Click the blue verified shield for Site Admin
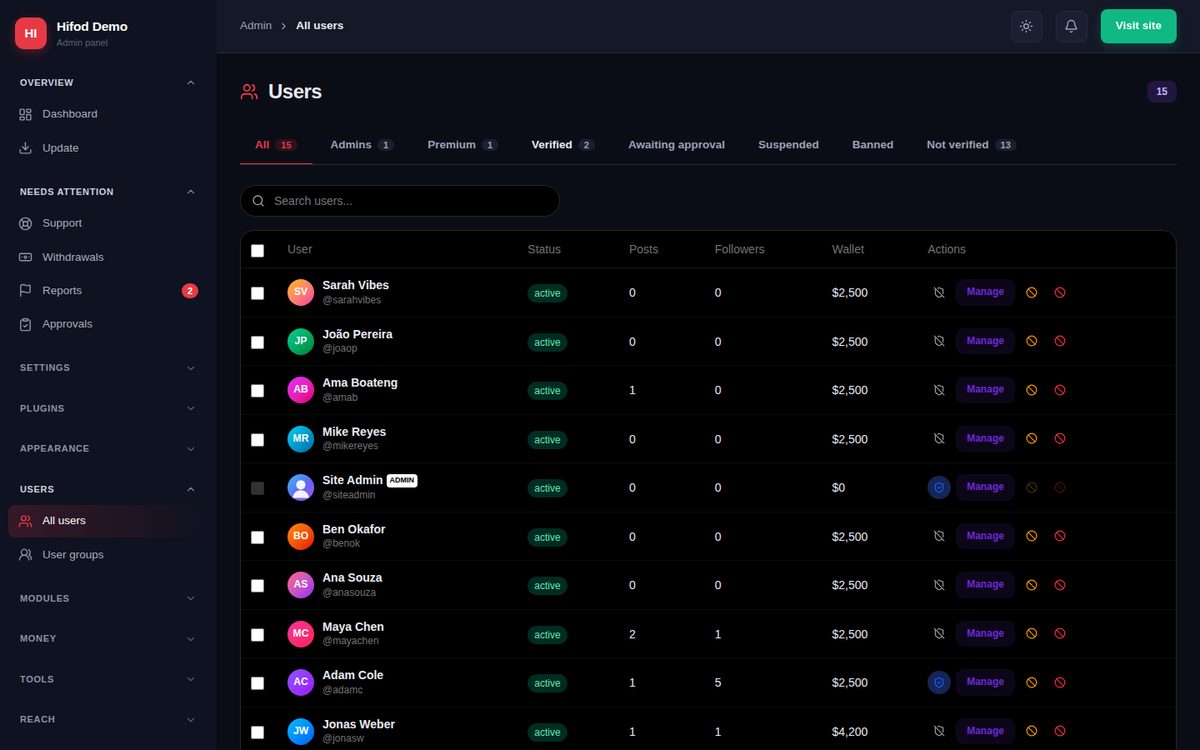1200x750 pixels. tap(939, 488)
